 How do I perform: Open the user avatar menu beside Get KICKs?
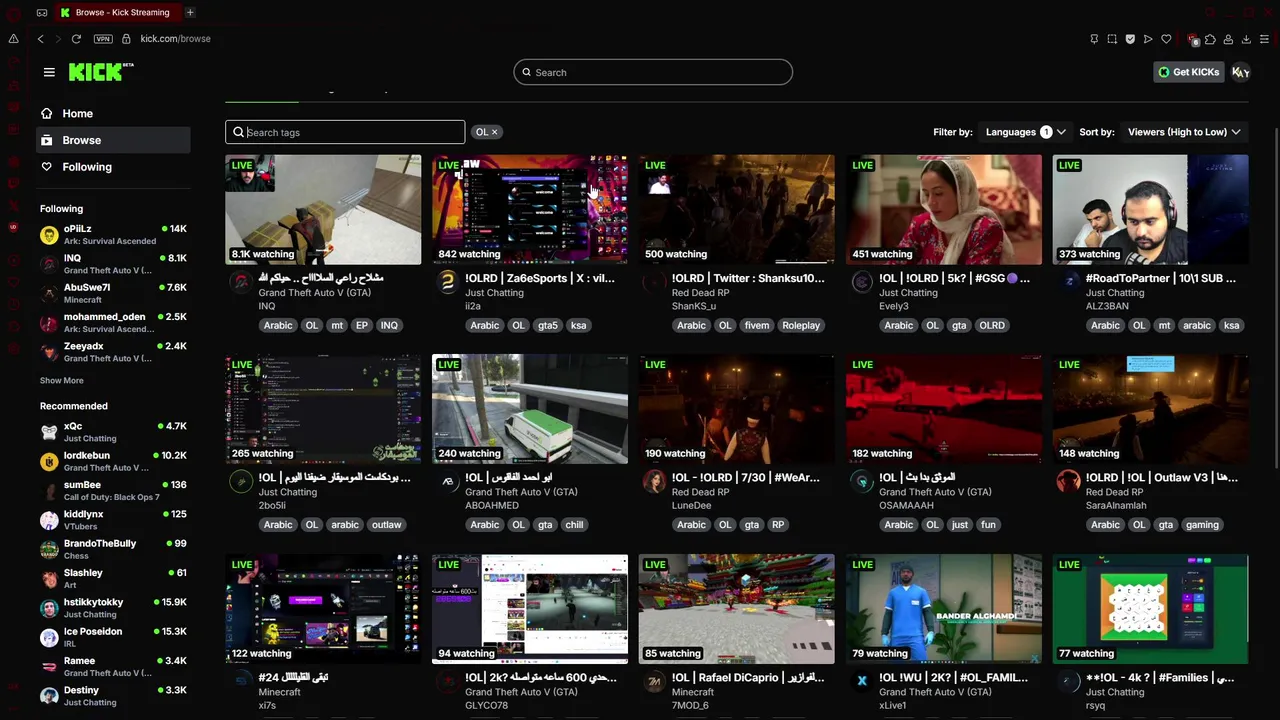pos(1241,72)
